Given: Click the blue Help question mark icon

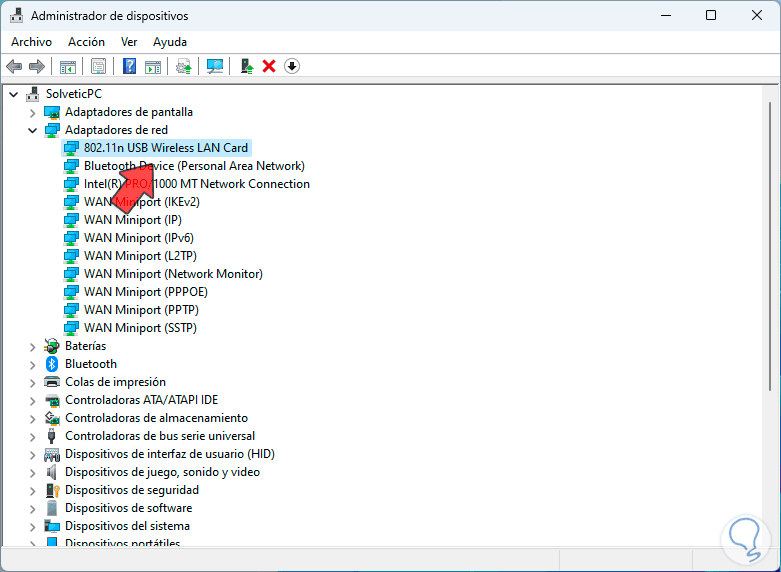Looking at the screenshot, I should [130, 66].
